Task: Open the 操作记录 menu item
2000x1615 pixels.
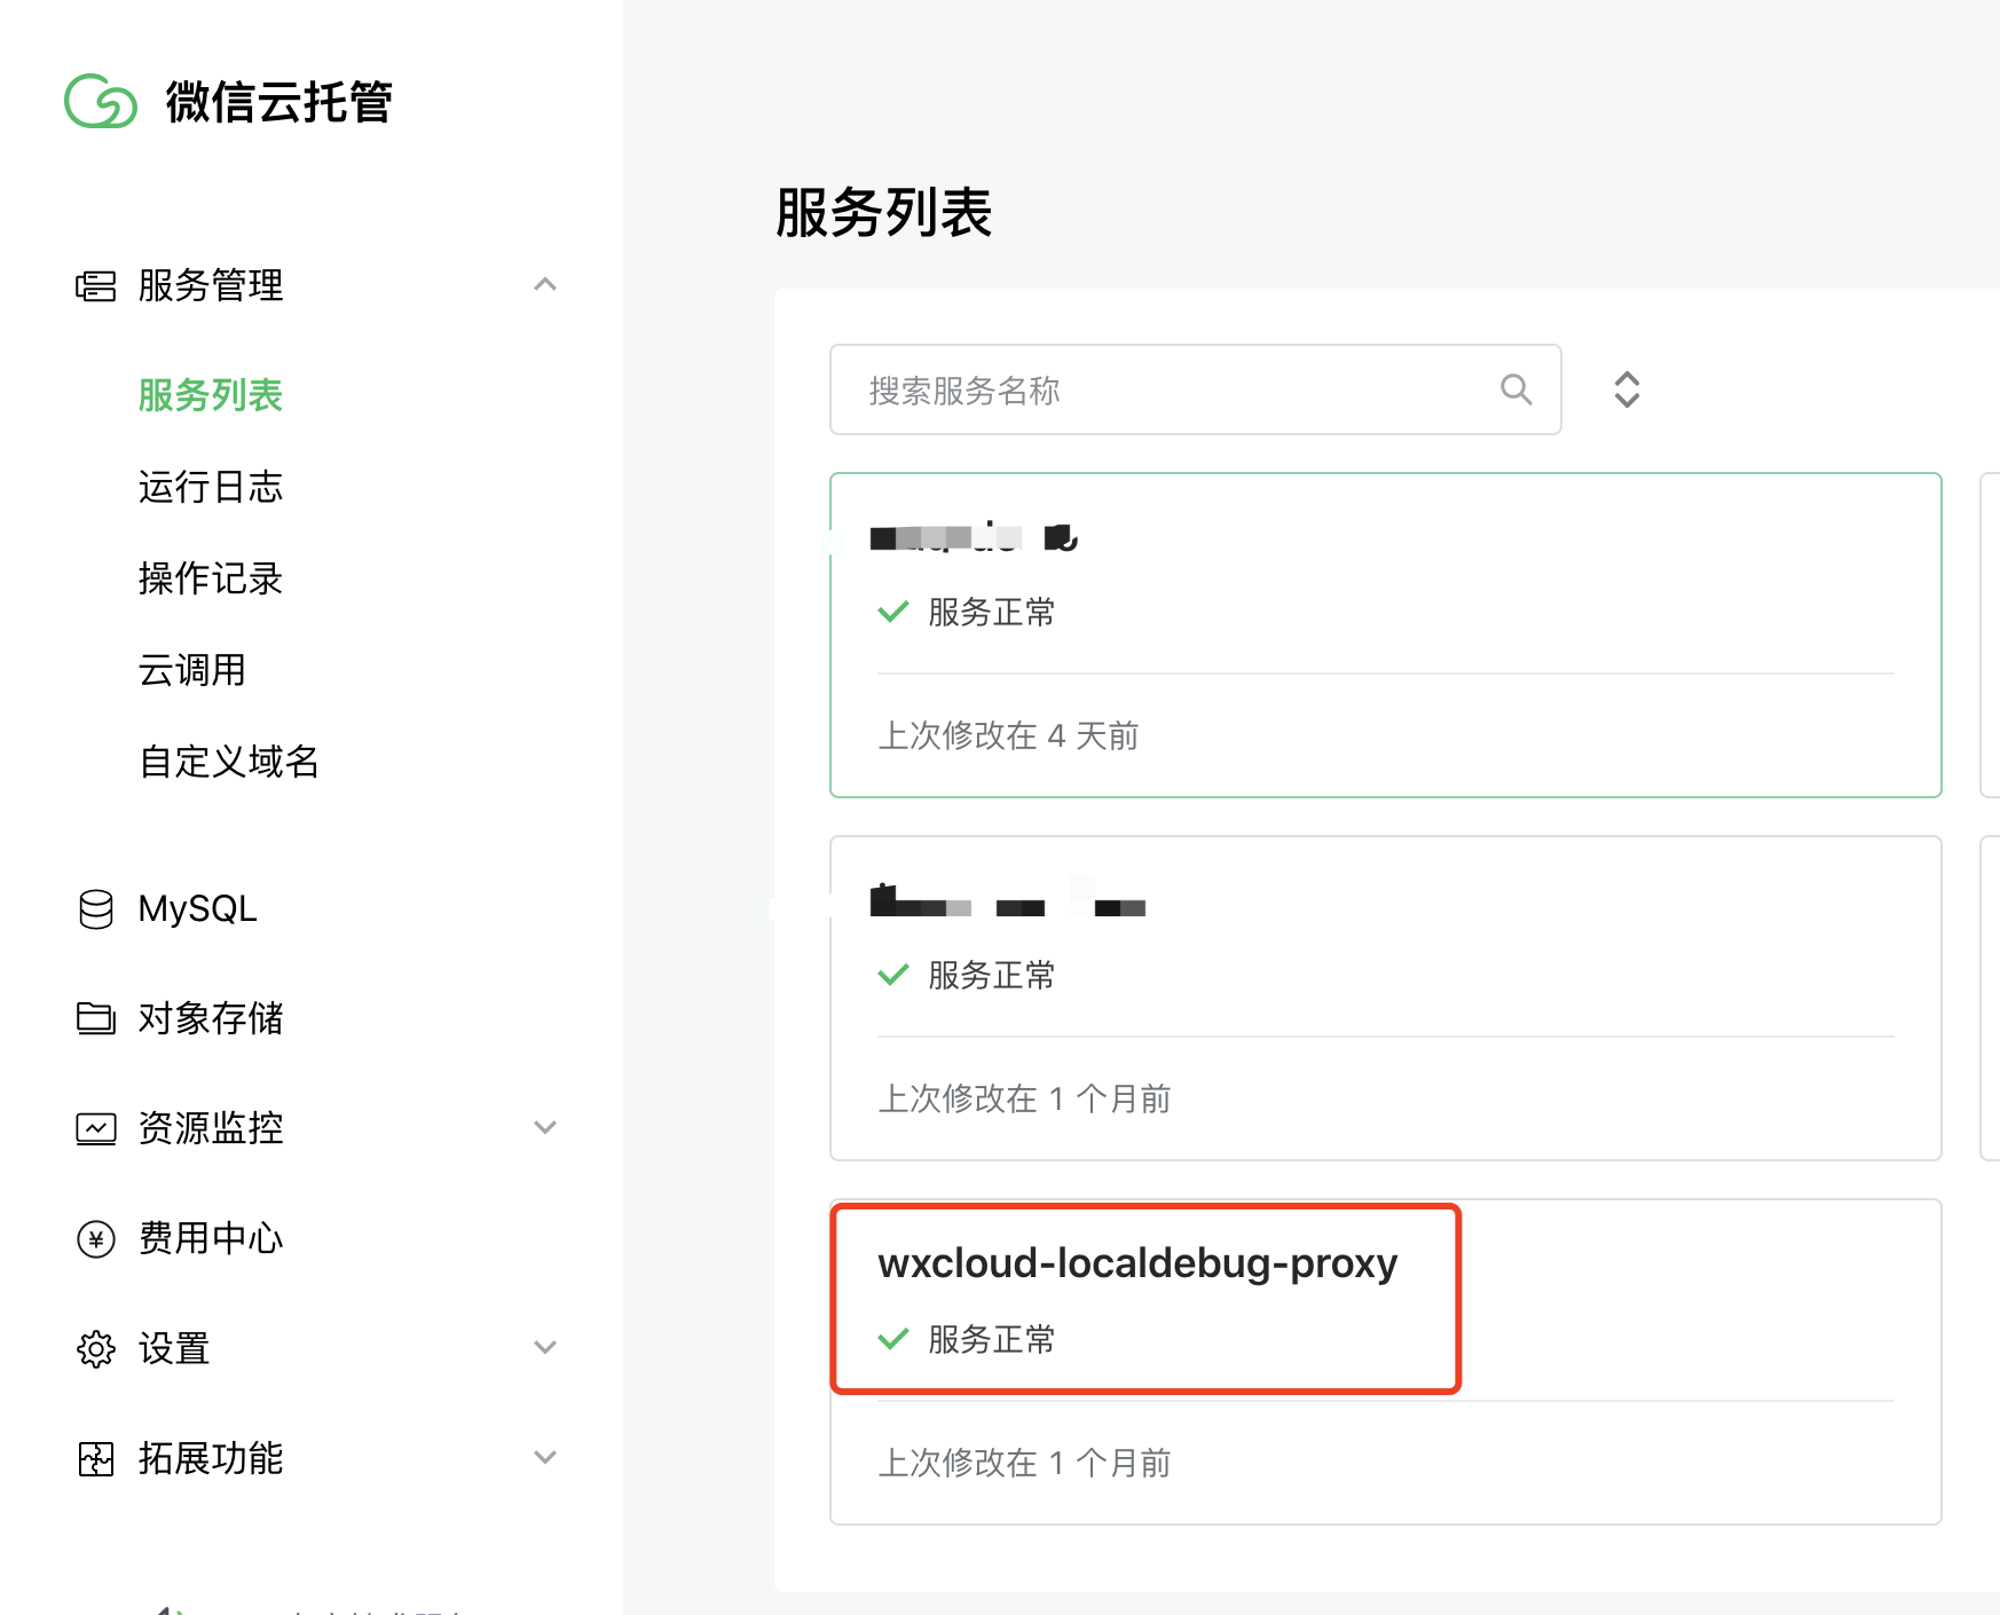Action: click(210, 579)
